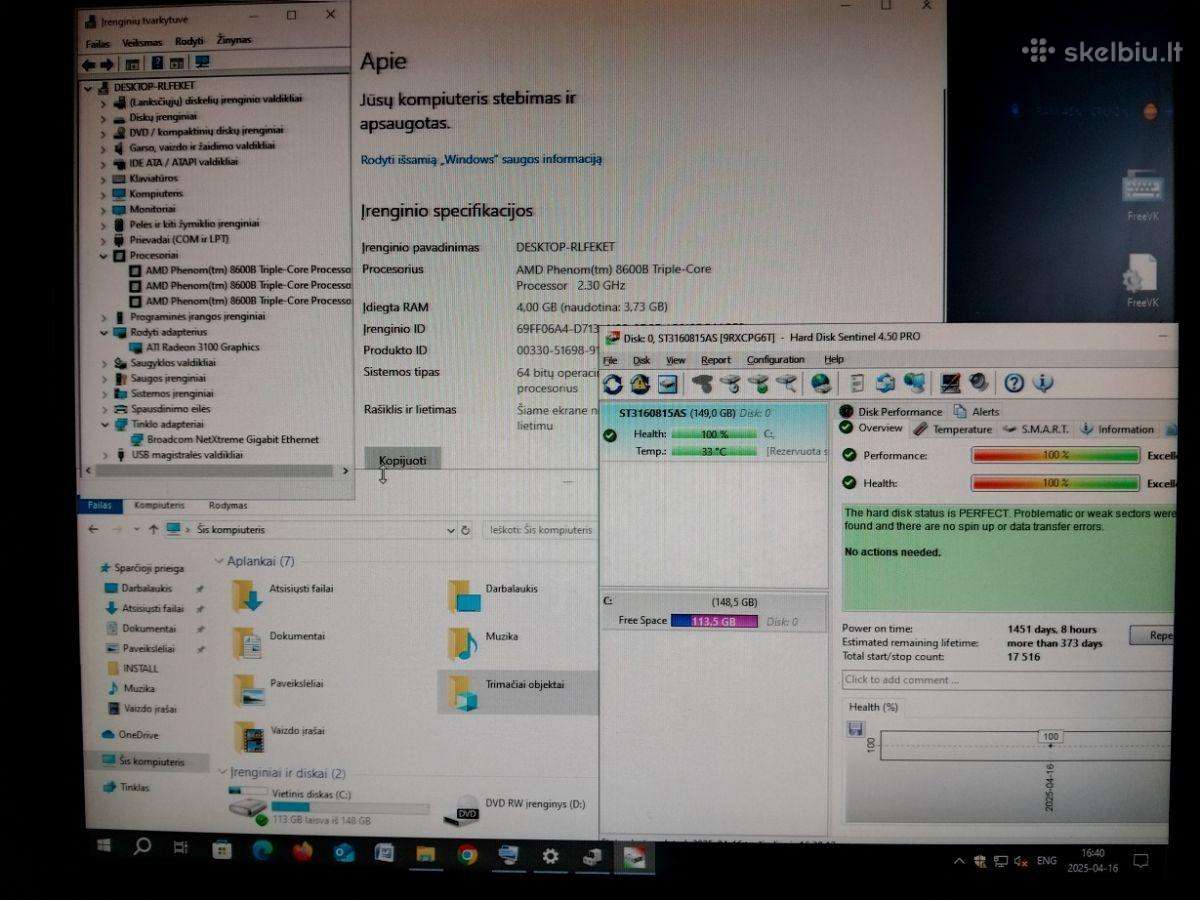
Task: Collapse the Aplankai (7) group in File Explorer
Action: click(x=220, y=561)
